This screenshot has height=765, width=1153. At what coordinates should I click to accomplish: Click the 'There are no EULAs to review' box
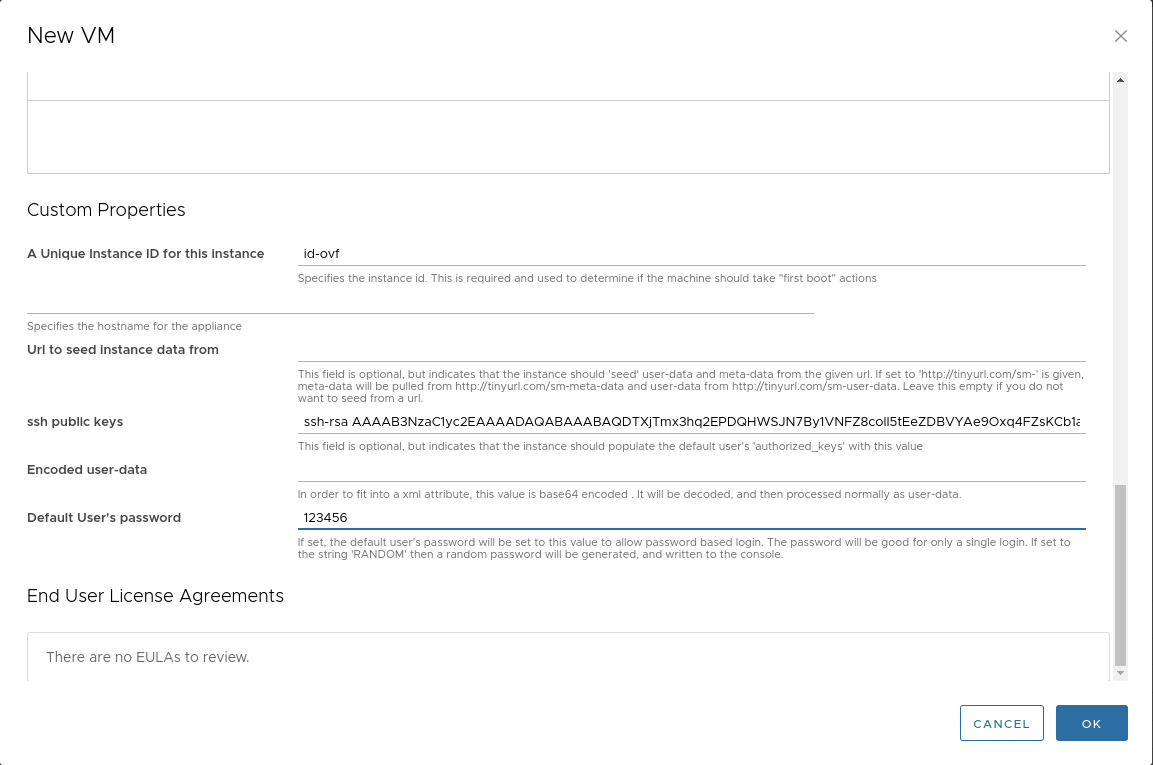point(568,657)
